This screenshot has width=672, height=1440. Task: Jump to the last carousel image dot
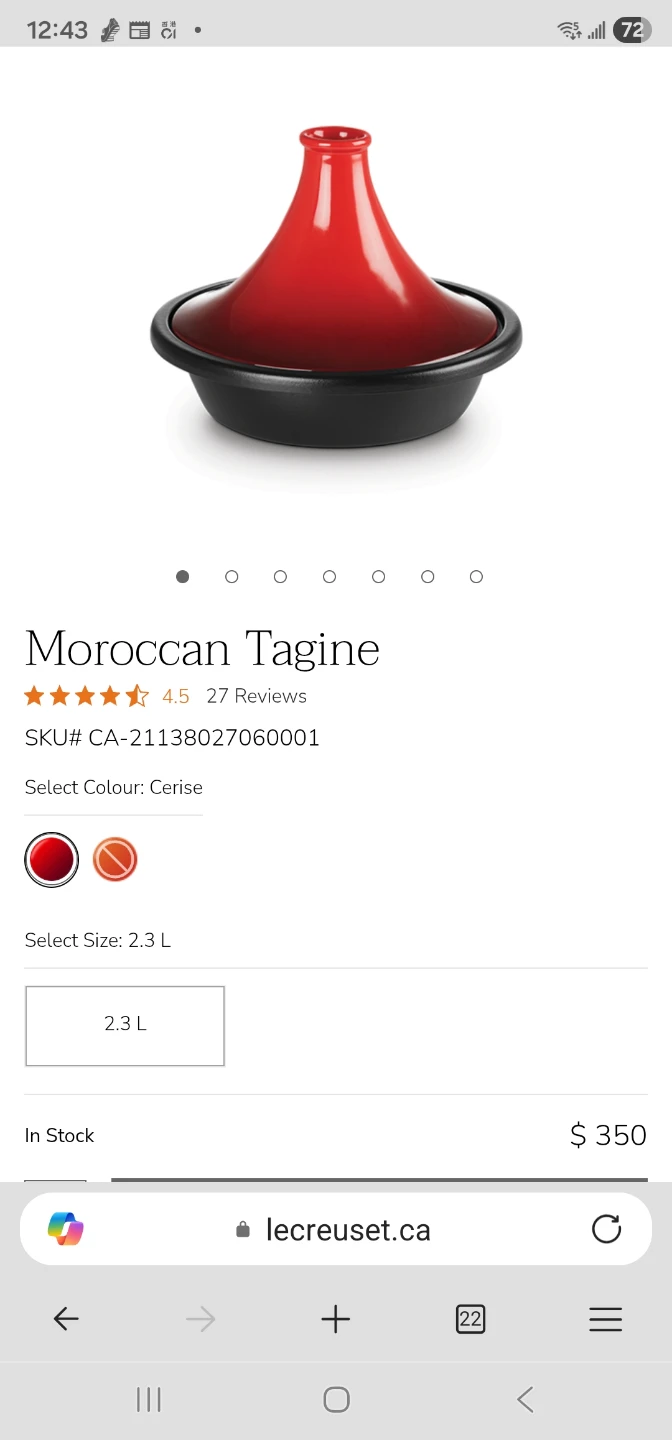tap(476, 577)
